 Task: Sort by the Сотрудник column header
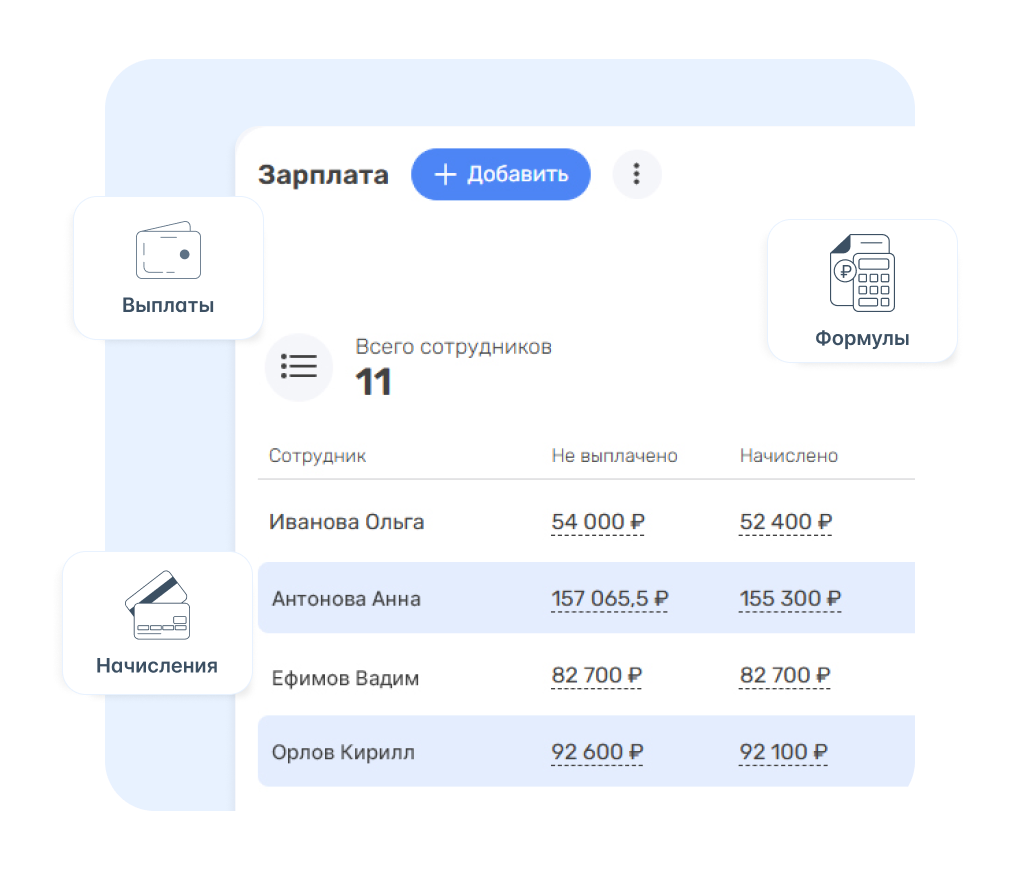317,456
